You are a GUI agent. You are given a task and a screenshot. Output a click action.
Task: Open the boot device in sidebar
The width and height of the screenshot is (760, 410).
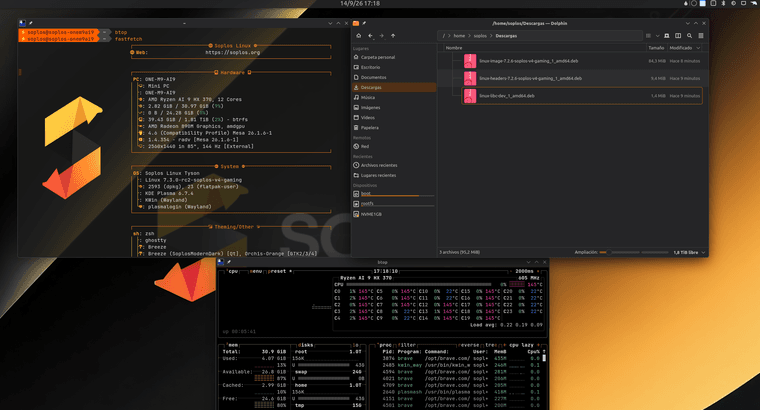click(394, 194)
